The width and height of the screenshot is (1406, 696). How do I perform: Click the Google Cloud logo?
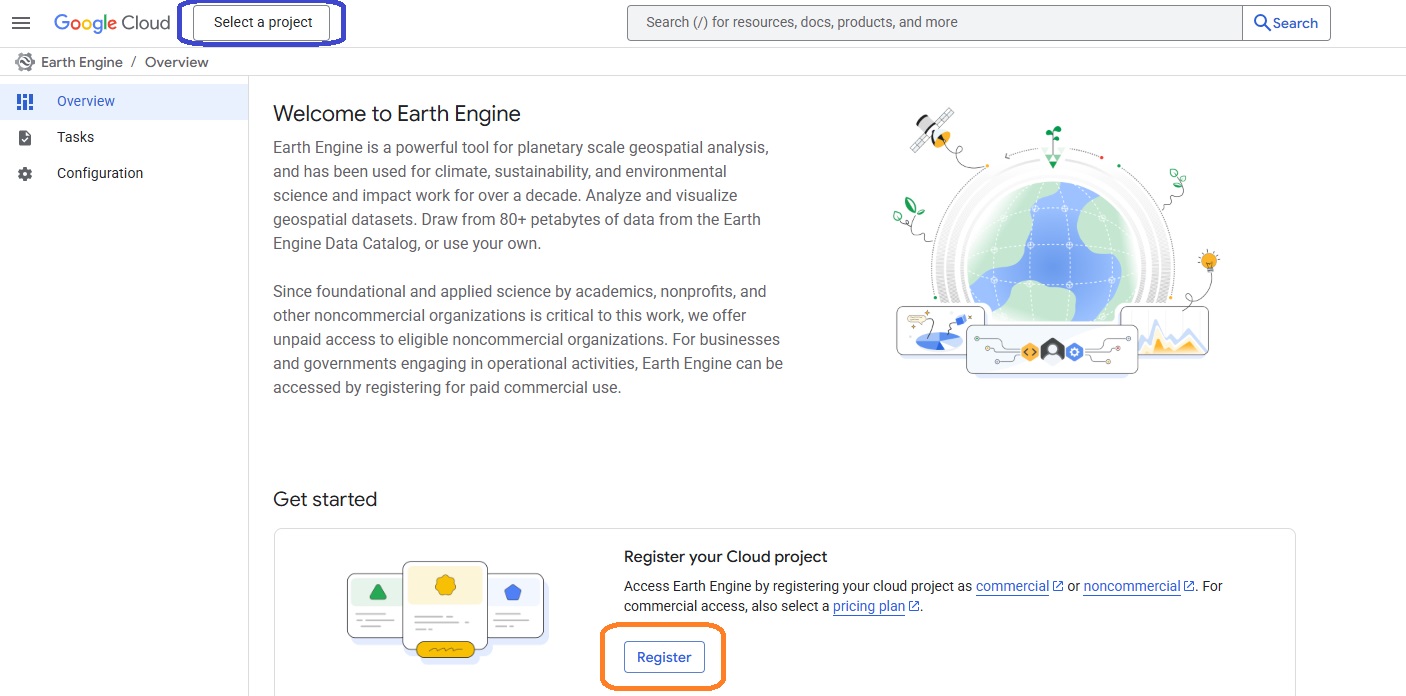(112, 23)
